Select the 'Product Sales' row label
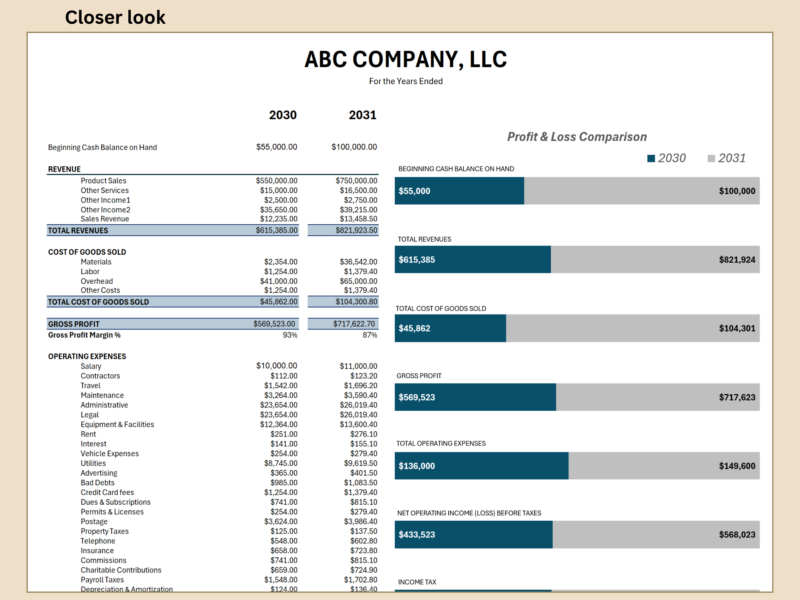The image size is (800, 600). [103, 181]
